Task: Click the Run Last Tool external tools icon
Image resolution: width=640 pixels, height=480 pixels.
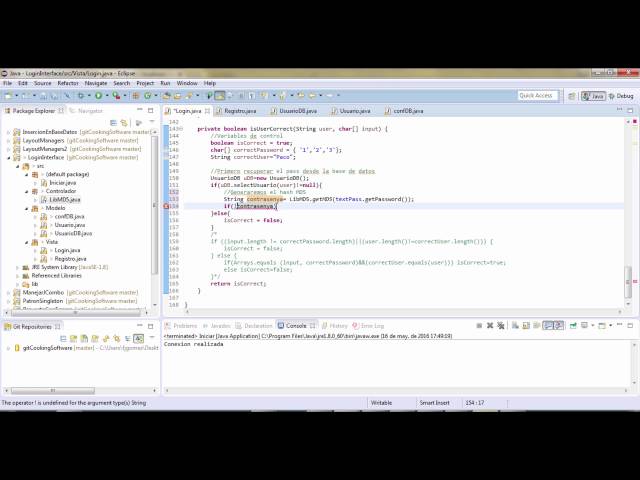Action: point(117,96)
